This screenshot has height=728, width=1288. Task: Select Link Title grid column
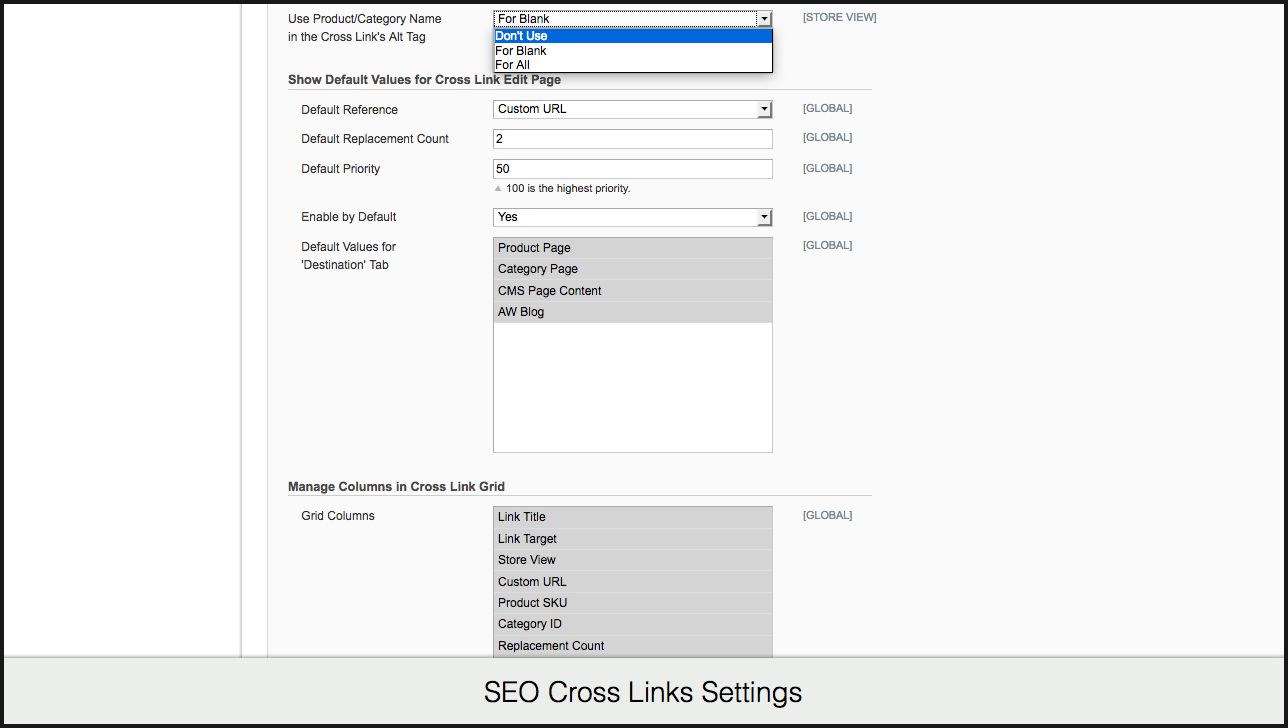tap(632, 517)
